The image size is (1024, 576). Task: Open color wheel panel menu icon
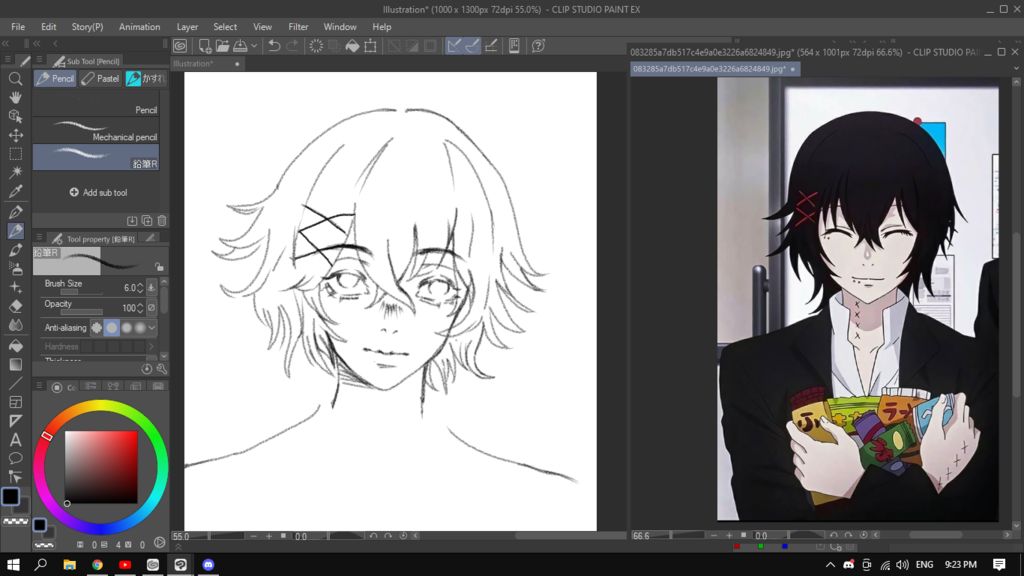(x=39, y=386)
